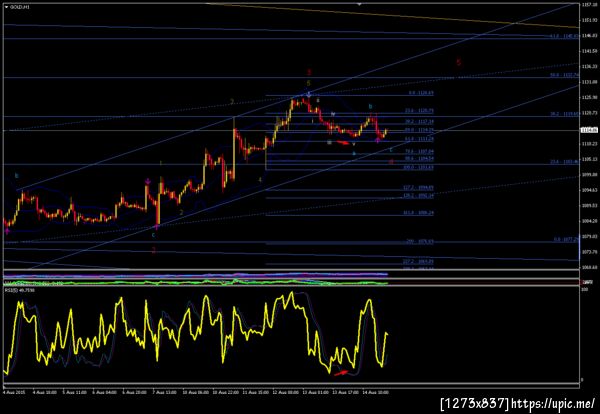Select the red wave 2 label below the low
This screenshot has width=600, height=414.
coord(153,250)
